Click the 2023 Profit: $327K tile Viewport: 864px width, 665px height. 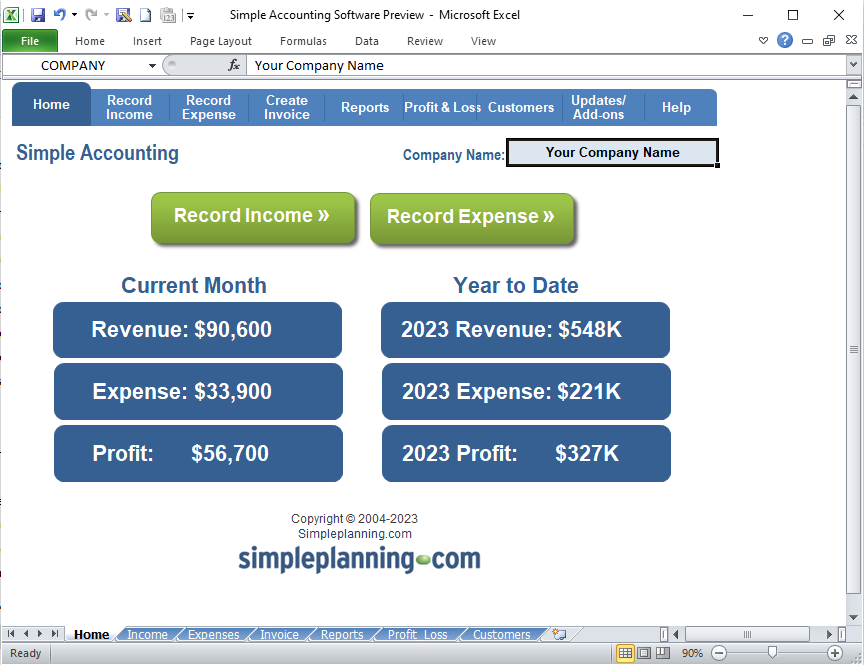click(x=526, y=453)
